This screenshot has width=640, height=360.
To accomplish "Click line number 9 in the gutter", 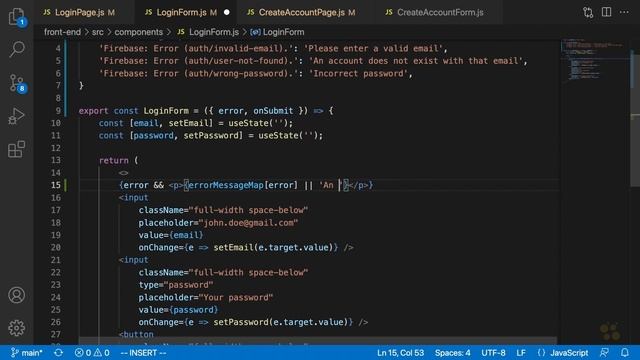I will click(58, 111).
